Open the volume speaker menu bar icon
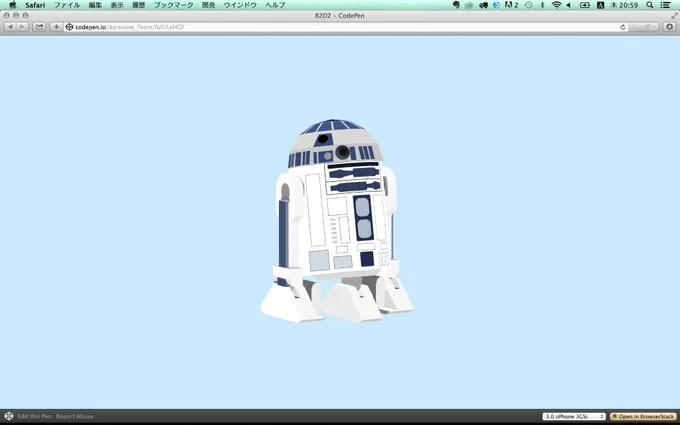 click(x=569, y=5)
